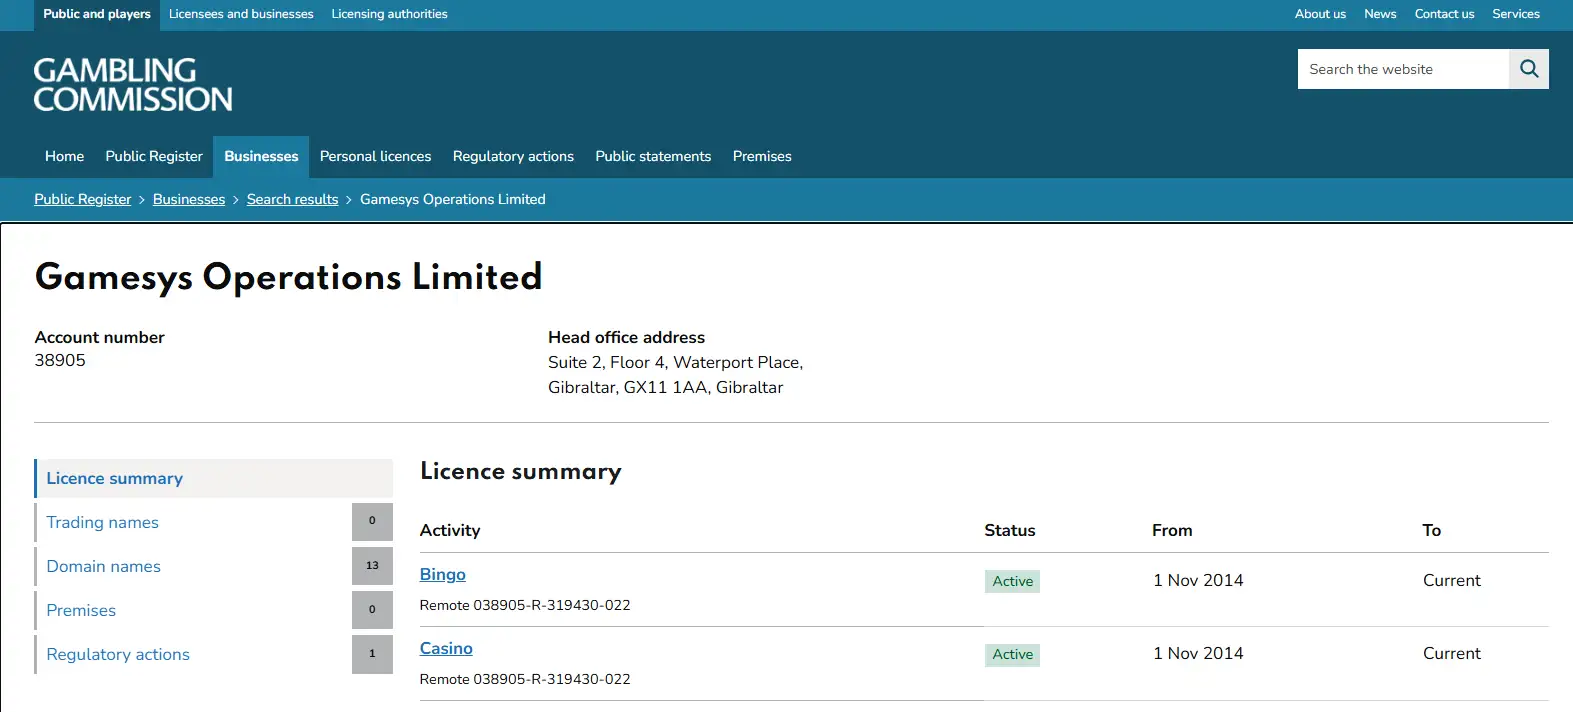Select Public Register in navigation bar
The width and height of the screenshot is (1573, 712).
tap(154, 156)
